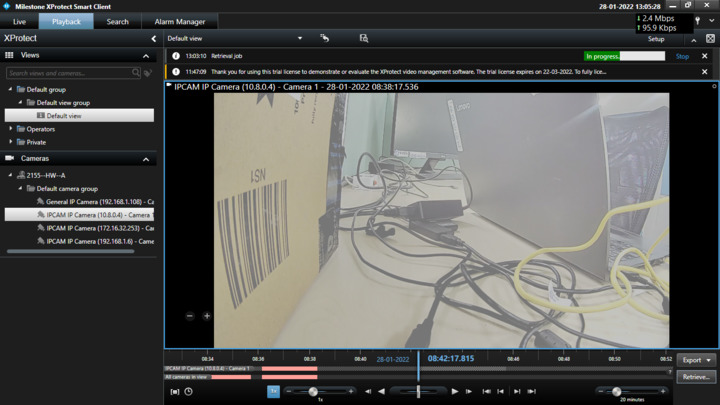Adjust the playback speed slider
Viewport: 720px width, 405px height.
click(x=313, y=391)
